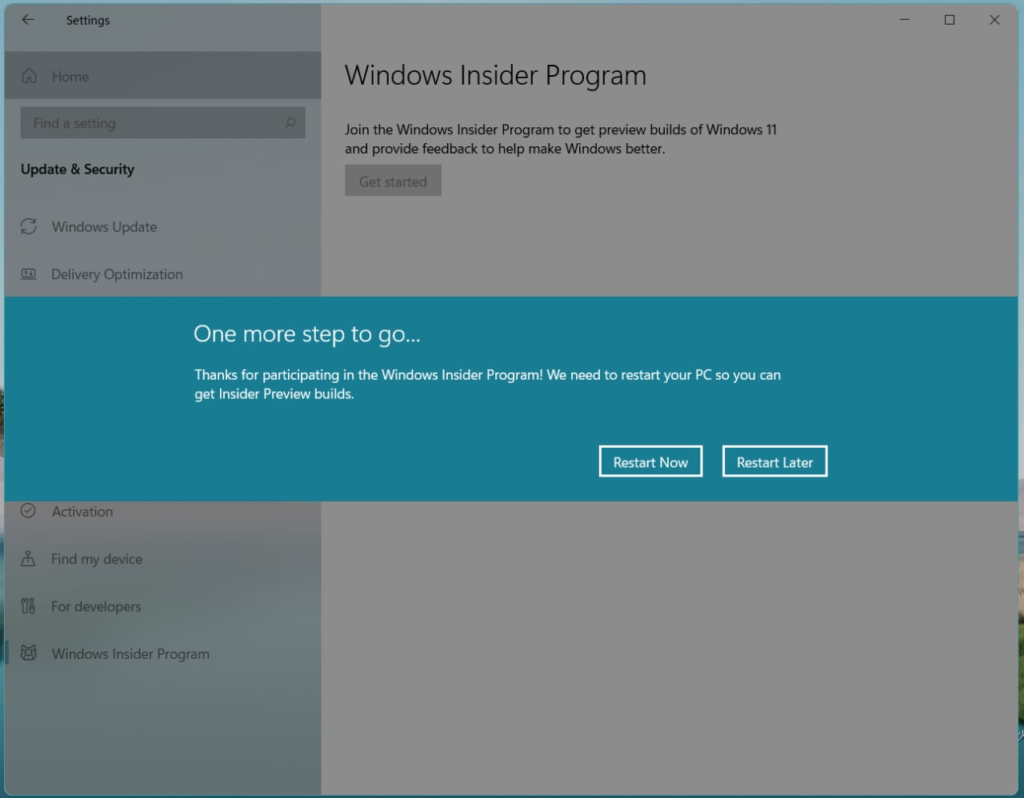
Task: Click the For developers tools icon
Action: (28, 606)
